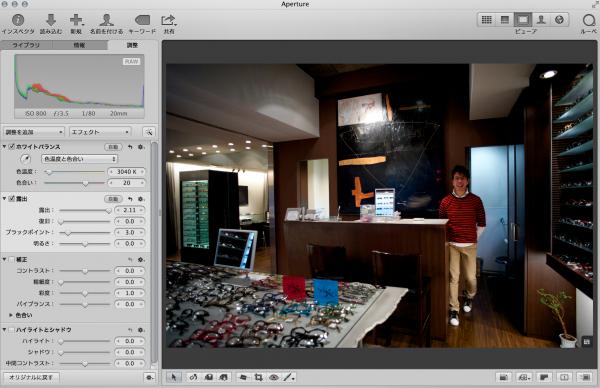This screenshot has height=388, width=600.
Task: Expand the Color tint (色合い) disclosure triangle
Action: pos(11,315)
